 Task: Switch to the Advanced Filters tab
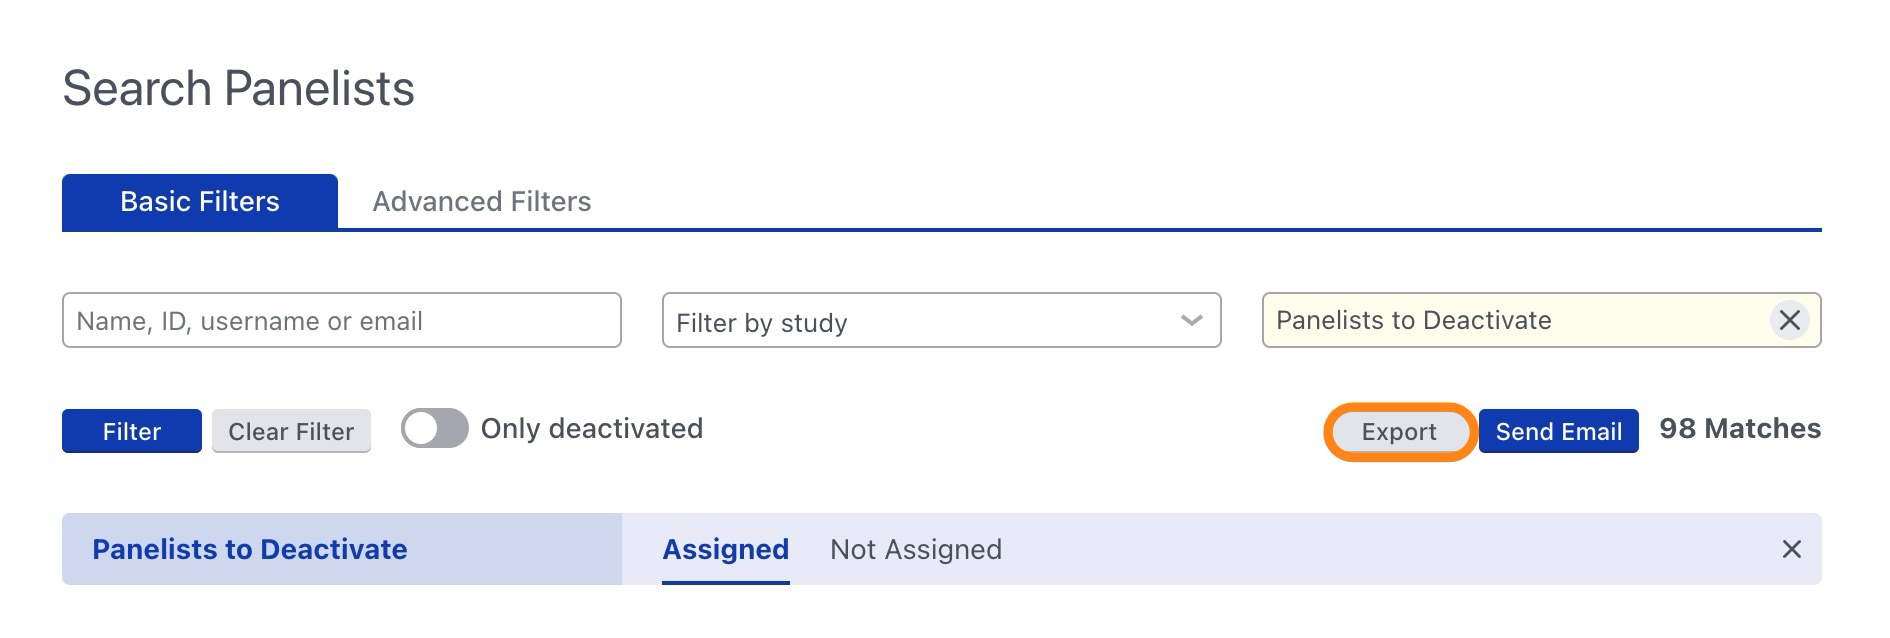pyautogui.click(x=482, y=202)
